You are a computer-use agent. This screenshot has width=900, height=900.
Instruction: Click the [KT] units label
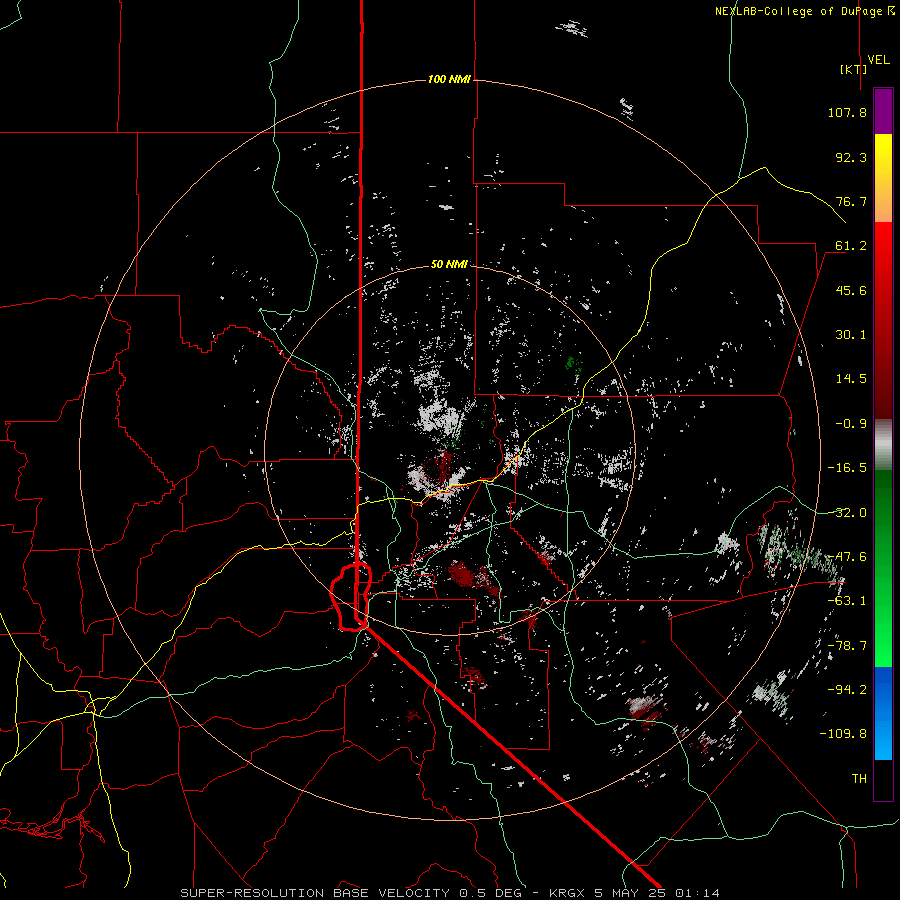tap(853, 69)
